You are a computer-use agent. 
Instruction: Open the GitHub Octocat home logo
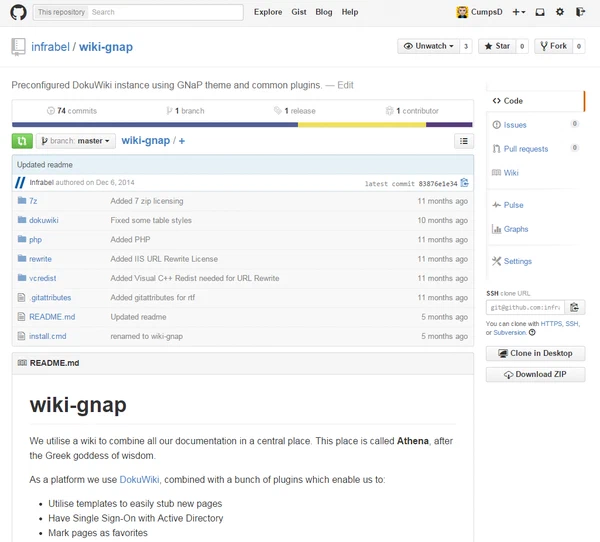point(18,12)
